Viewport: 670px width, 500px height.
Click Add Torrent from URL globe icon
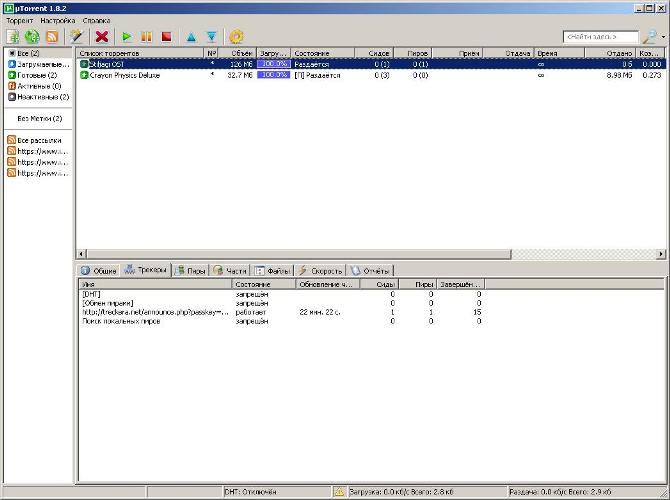tap(32, 37)
